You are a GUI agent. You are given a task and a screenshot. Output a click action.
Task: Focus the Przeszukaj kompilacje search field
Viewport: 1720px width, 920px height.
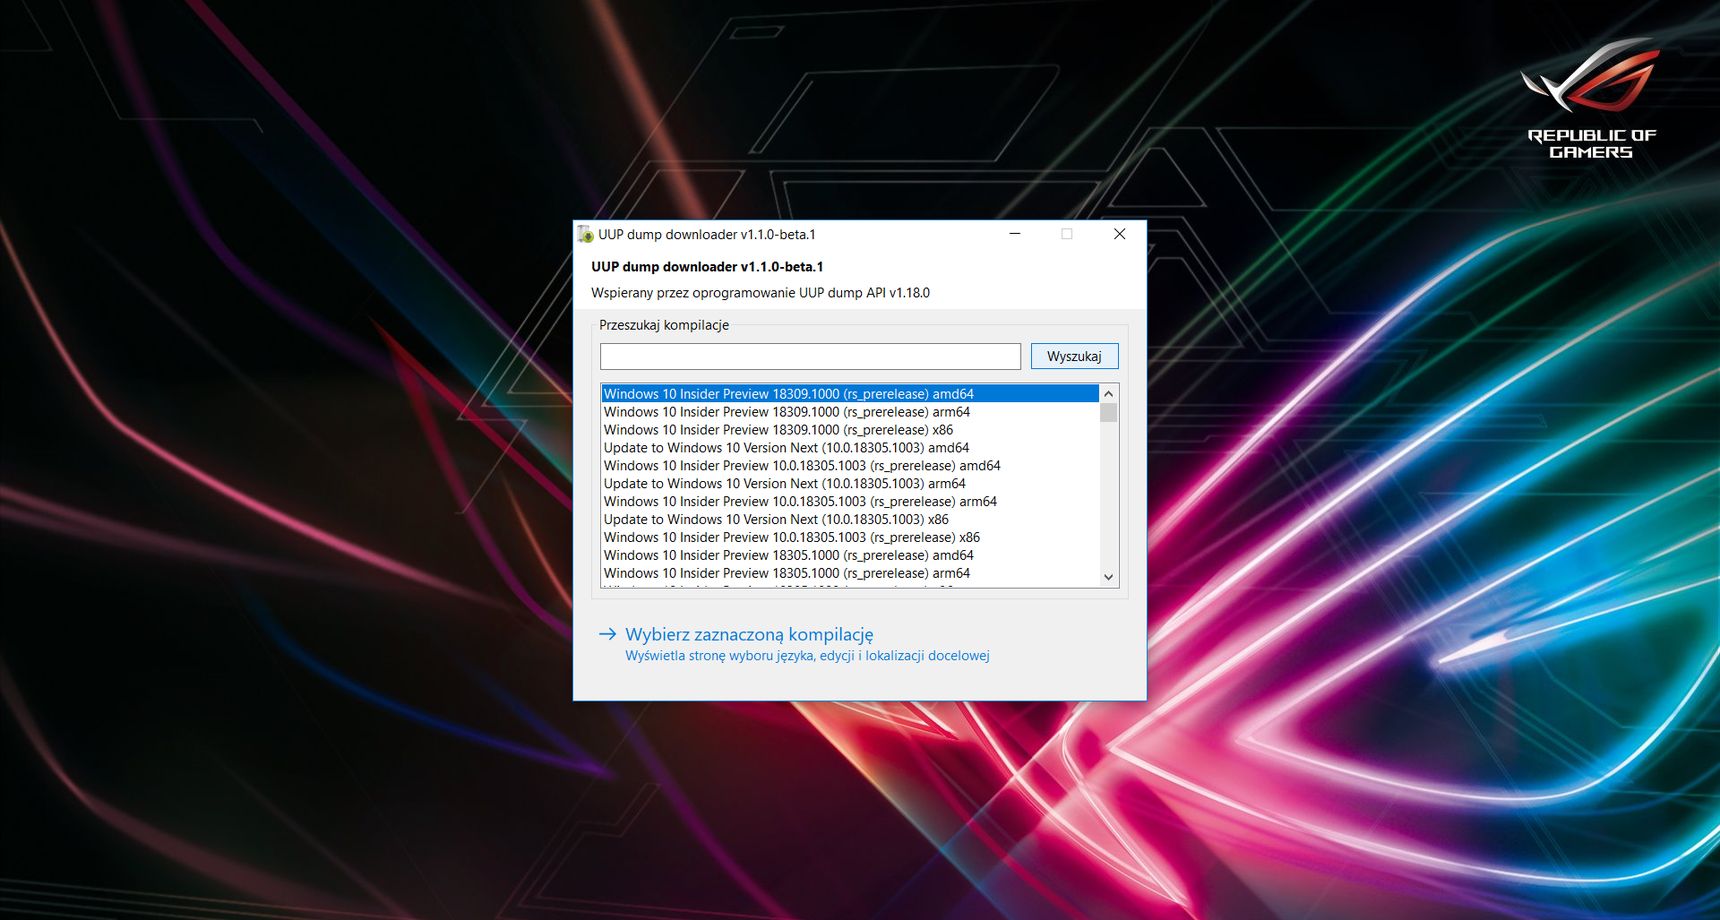pyautogui.click(x=810, y=356)
